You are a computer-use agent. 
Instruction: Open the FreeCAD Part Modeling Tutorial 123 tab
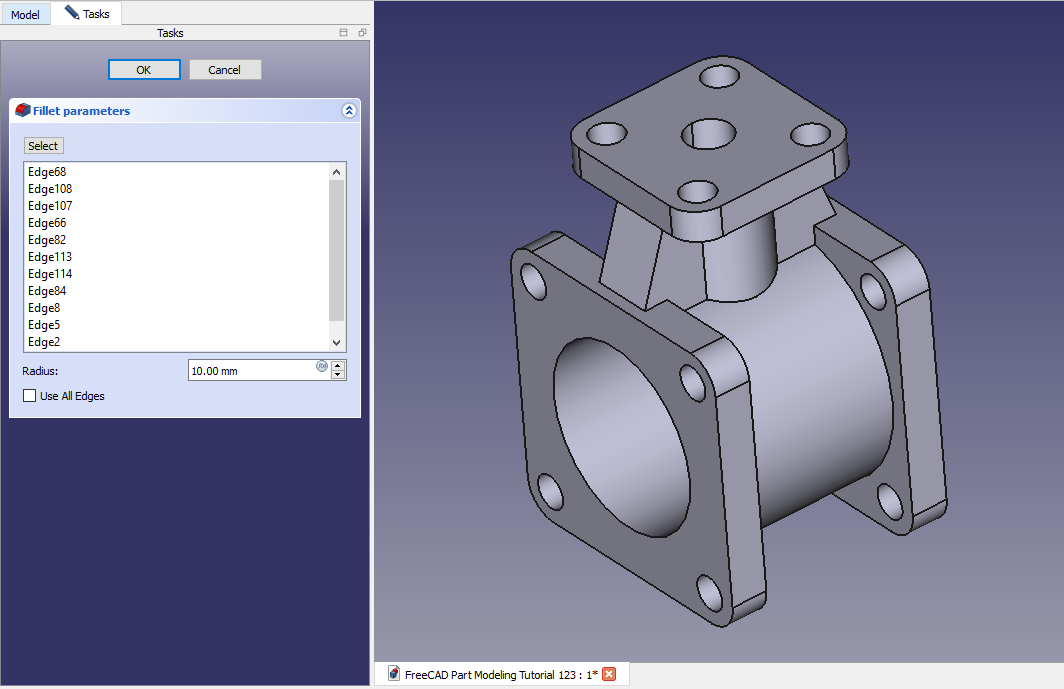pyautogui.click(x=500, y=674)
